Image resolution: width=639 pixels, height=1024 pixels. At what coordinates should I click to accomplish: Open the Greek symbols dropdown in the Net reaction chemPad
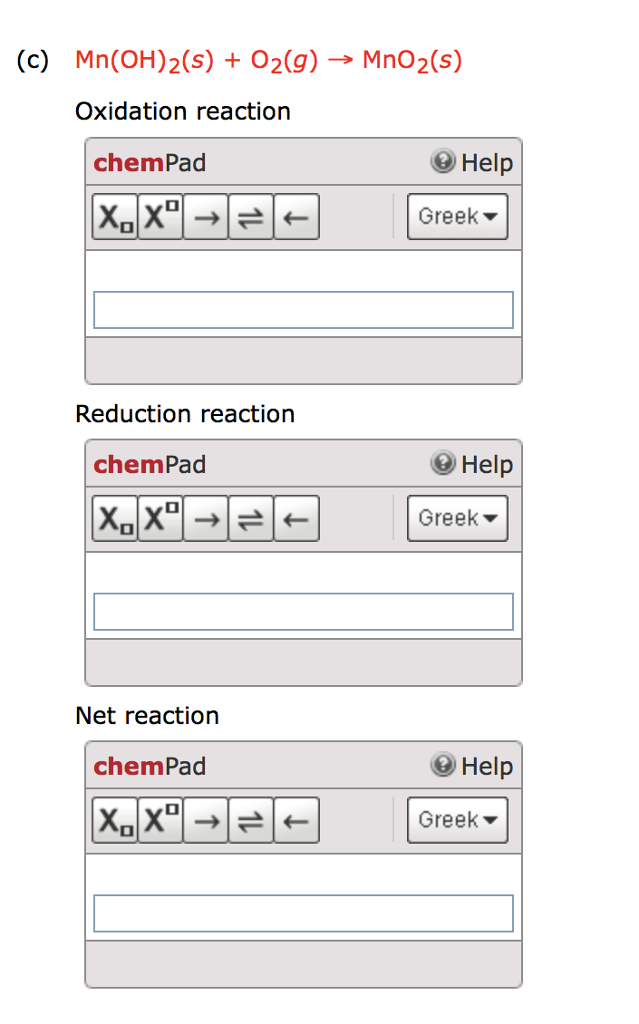pyautogui.click(x=457, y=820)
